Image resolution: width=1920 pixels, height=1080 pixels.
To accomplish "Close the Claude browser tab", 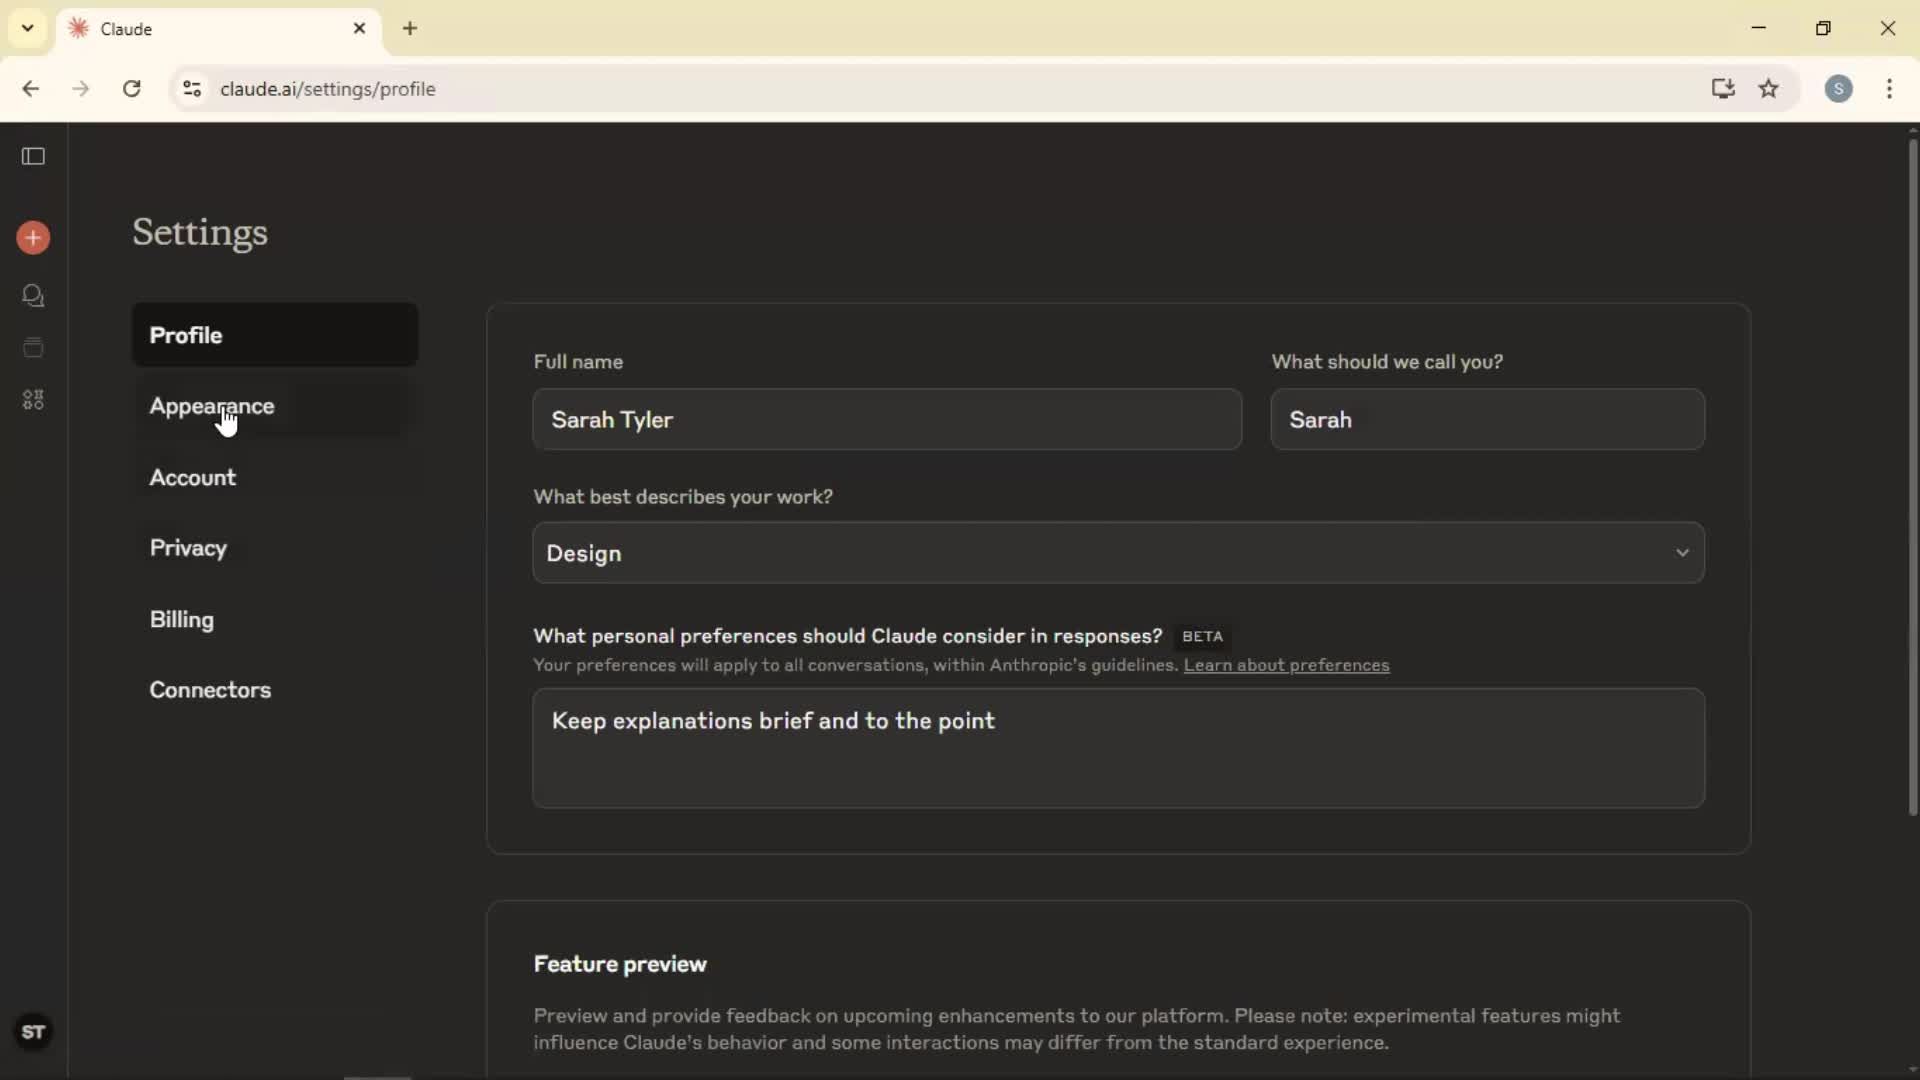I will (360, 29).
